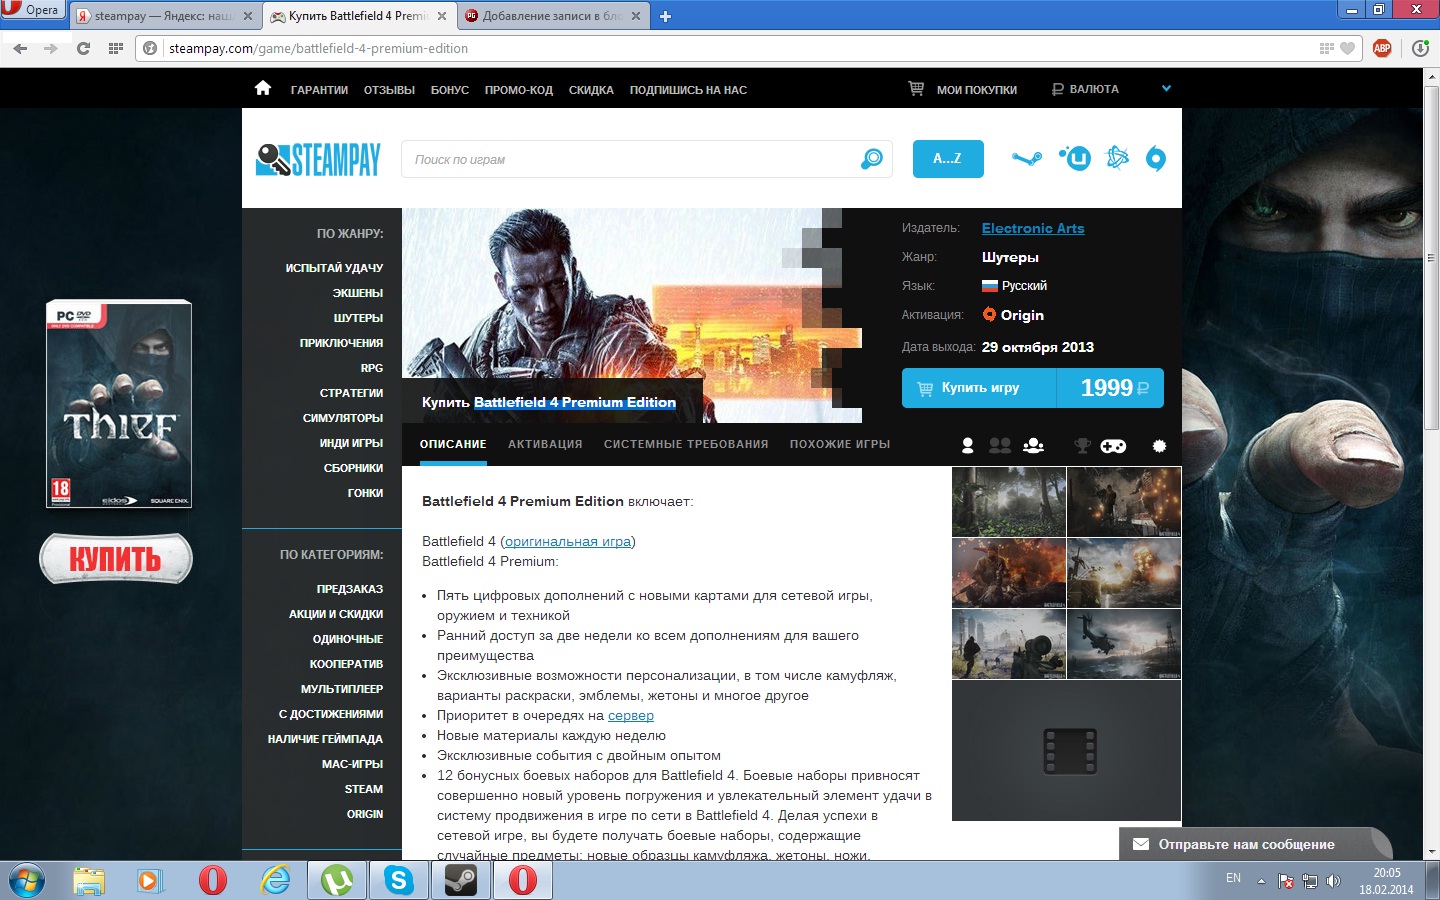Click the сервер link
The height and width of the screenshot is (900, 1440).
(631, 715)
